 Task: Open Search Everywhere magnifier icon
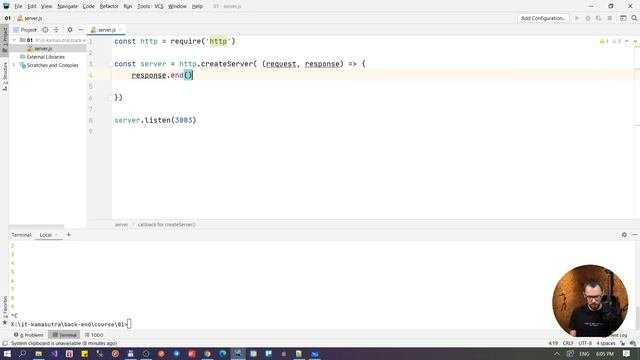[634, 18]
